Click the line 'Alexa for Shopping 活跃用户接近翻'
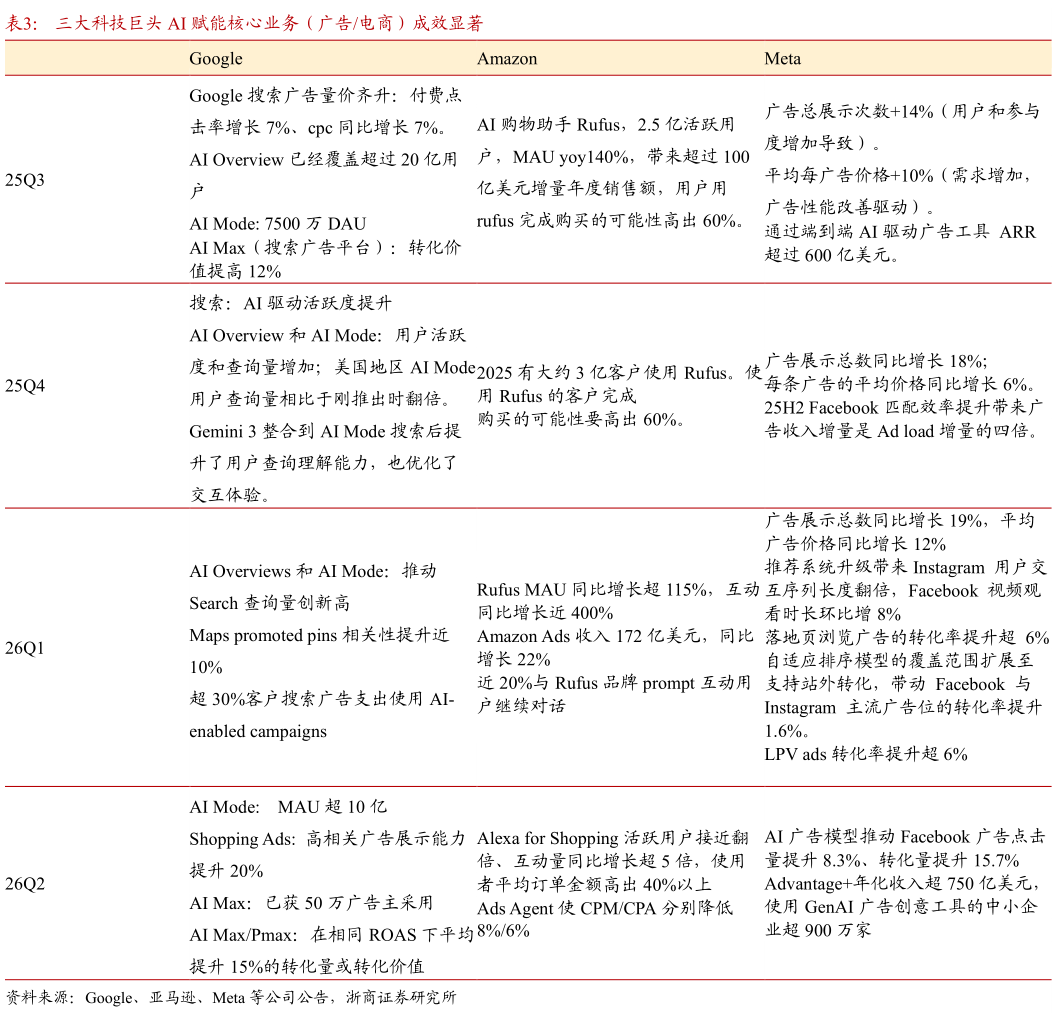1057x1020 pixels. (x=613, y=838)
